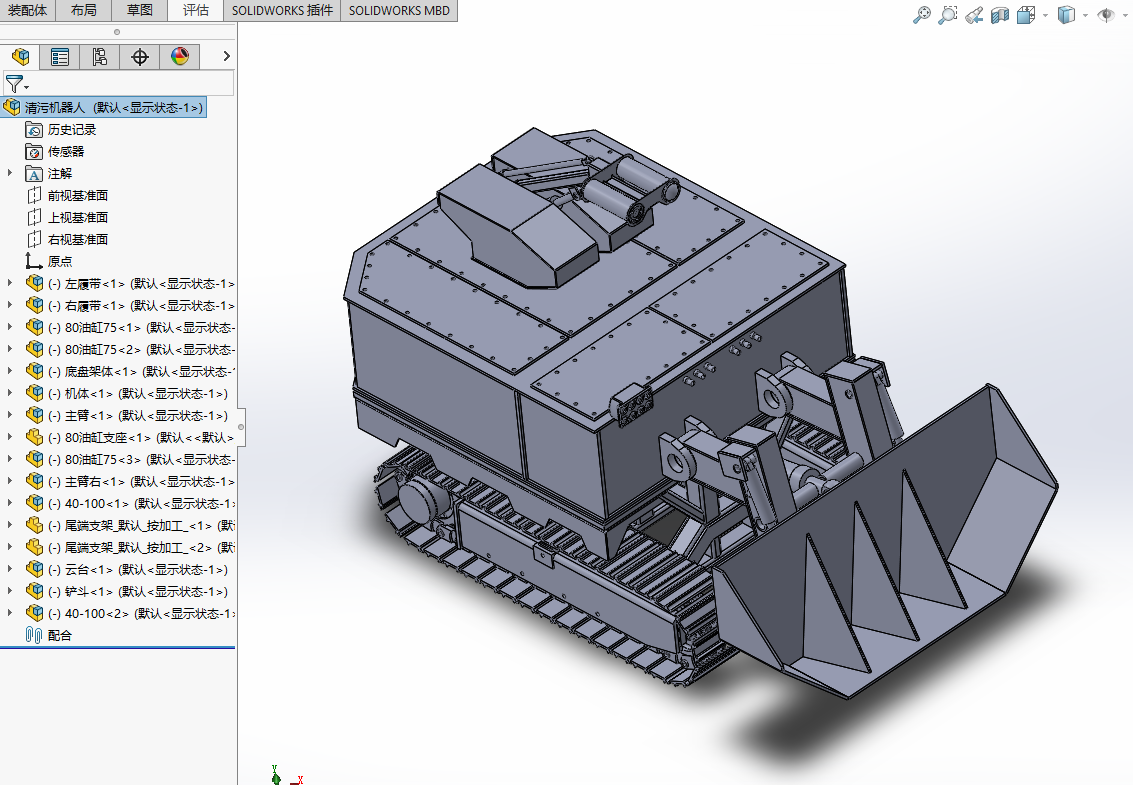Select the 清污机器人 root assembly node
The width and height of the screenshot is (1133, 785).
(x=104, y=108)
